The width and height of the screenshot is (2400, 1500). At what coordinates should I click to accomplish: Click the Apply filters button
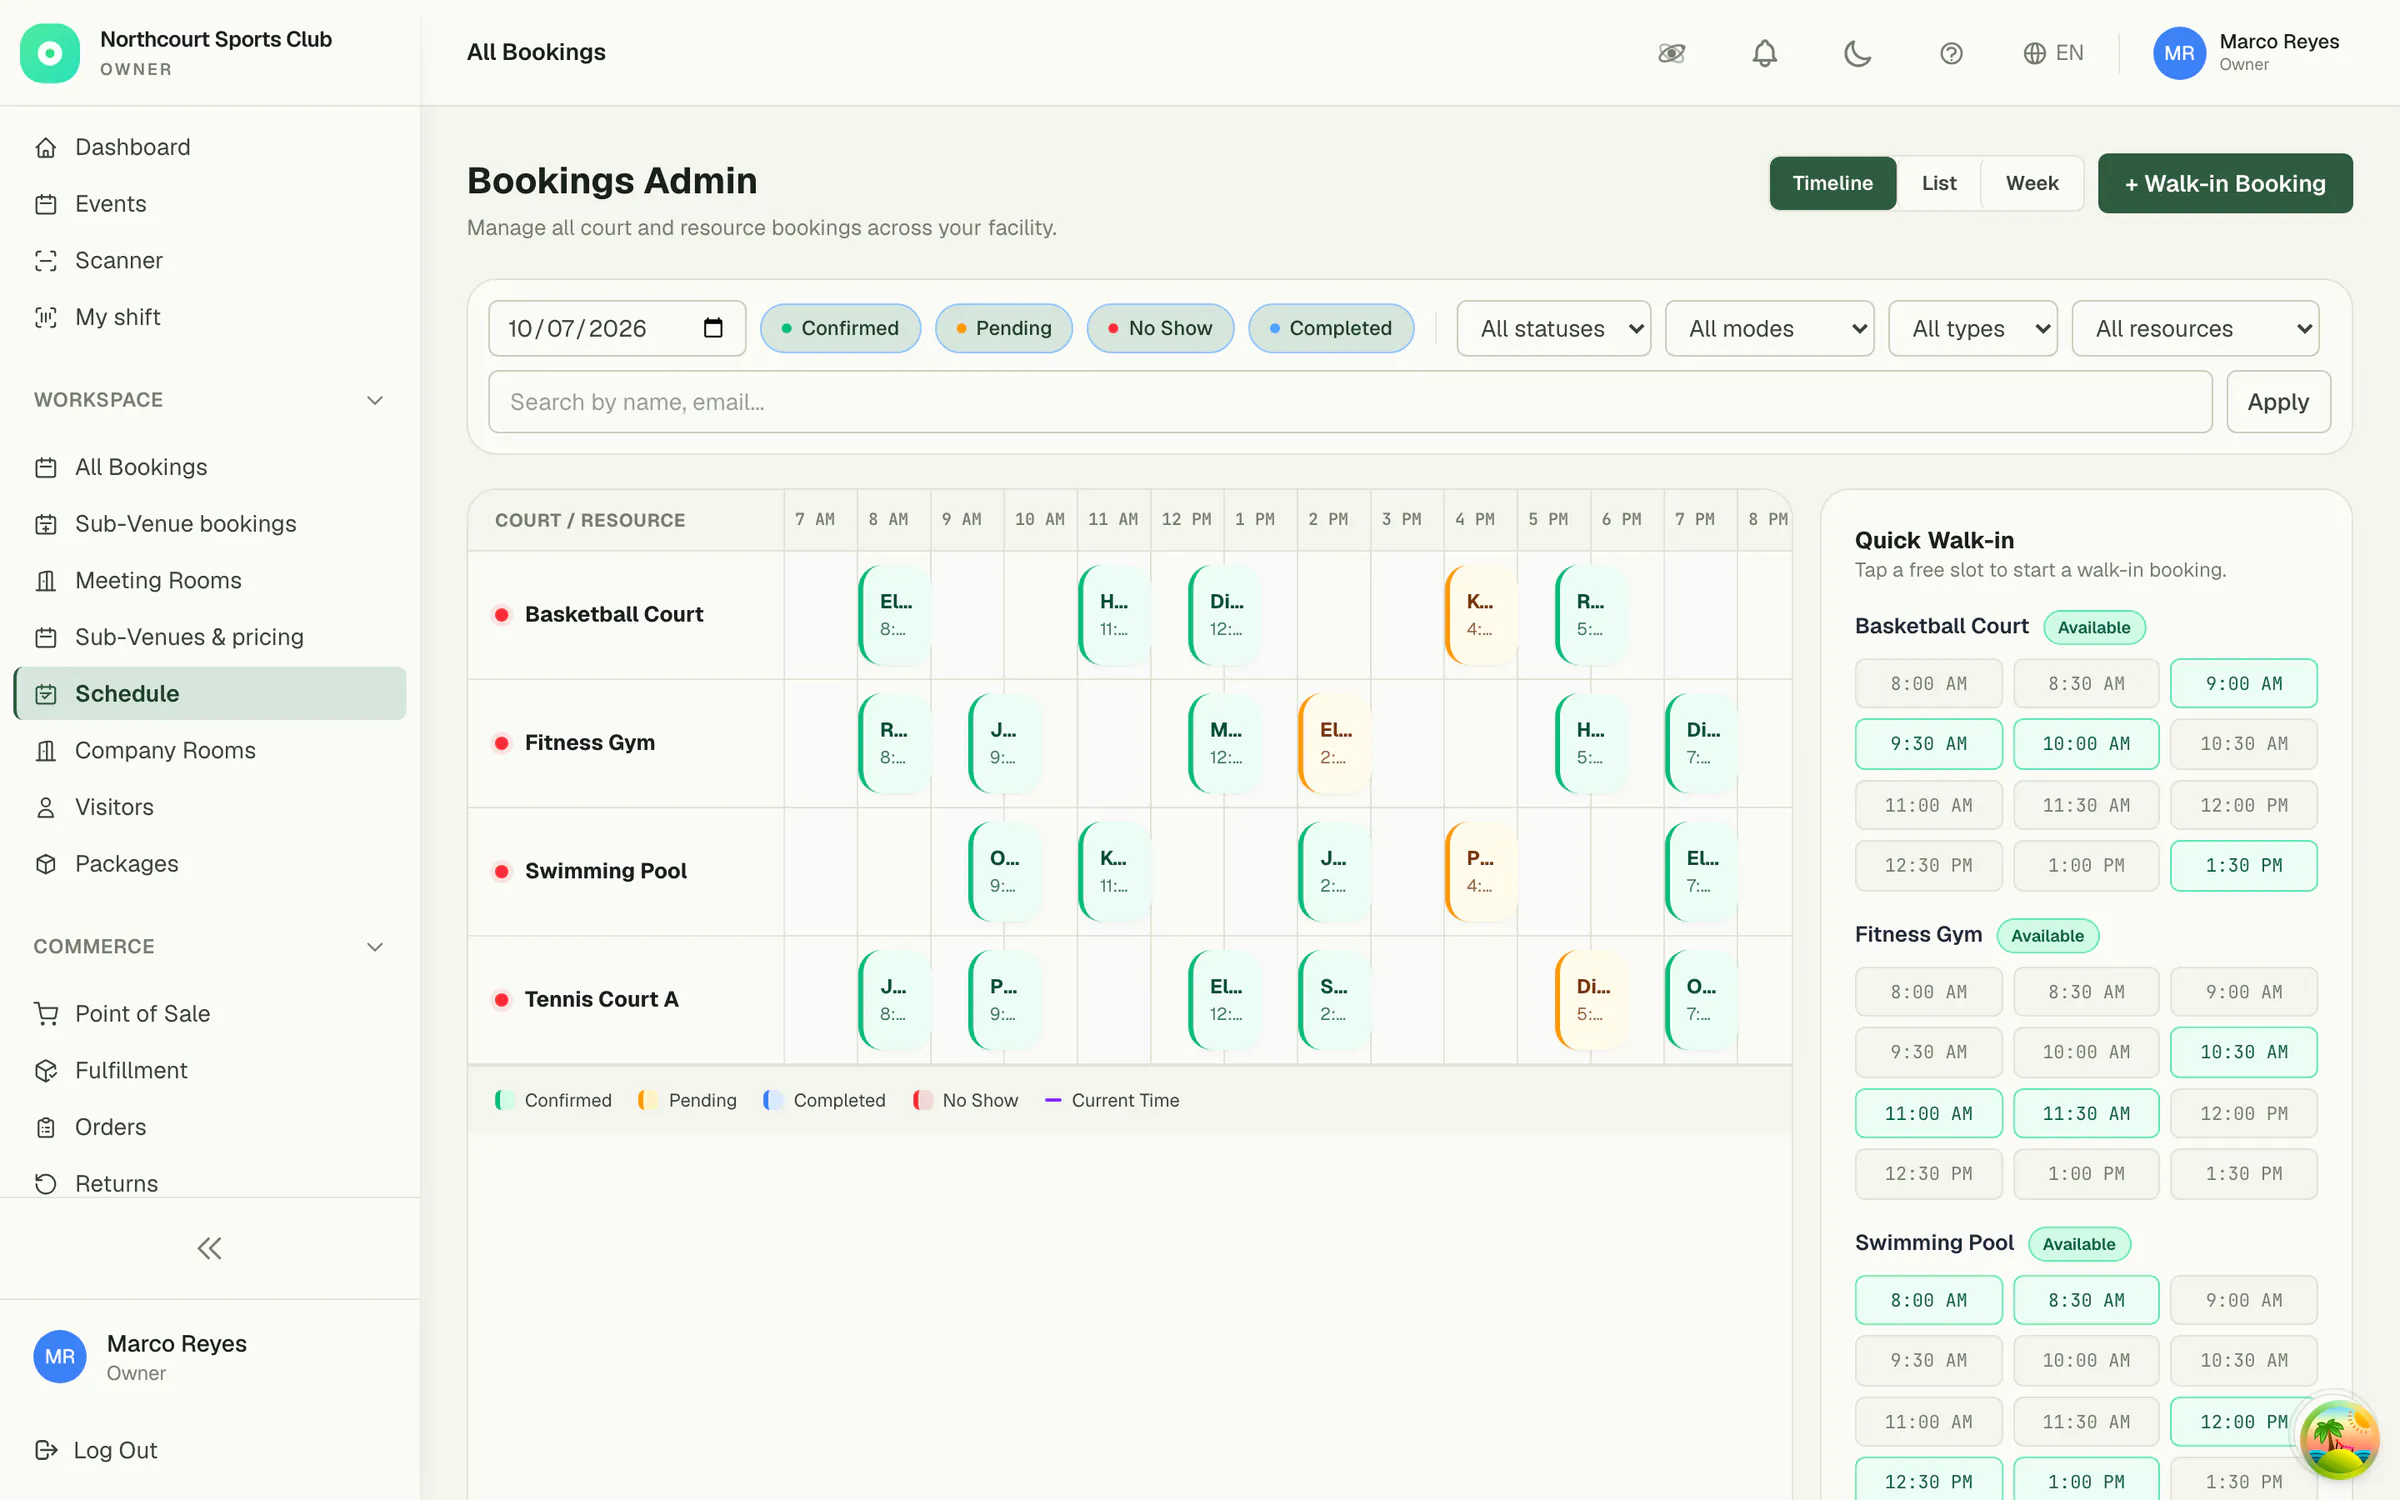(2278, 402)
